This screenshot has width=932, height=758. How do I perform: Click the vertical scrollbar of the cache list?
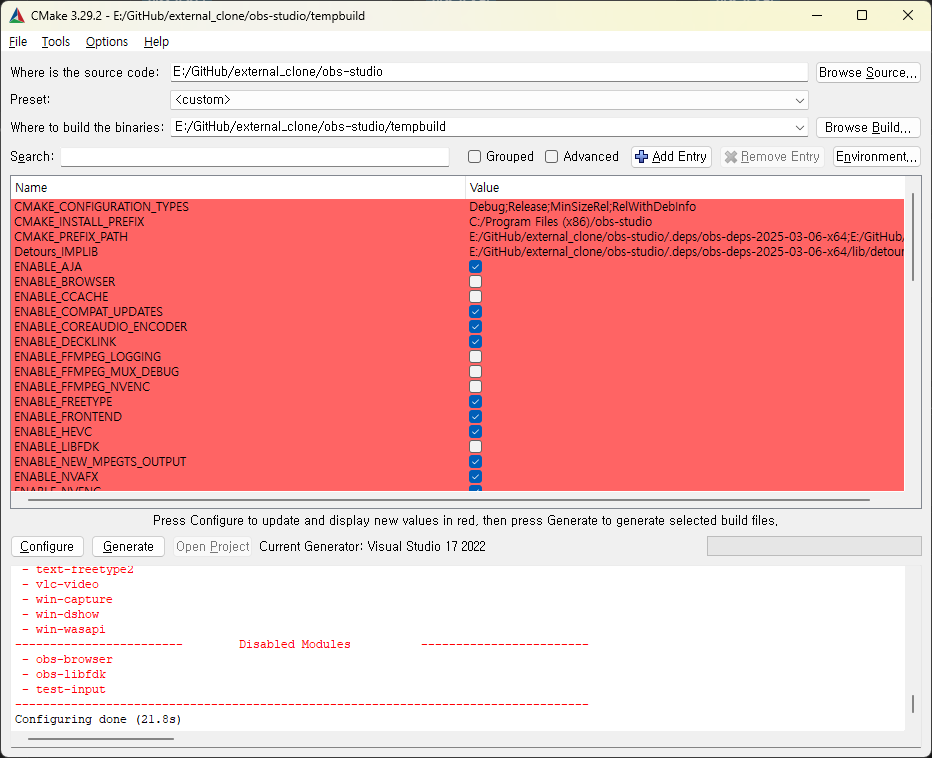pyautogui.click(x=913, y=238)
